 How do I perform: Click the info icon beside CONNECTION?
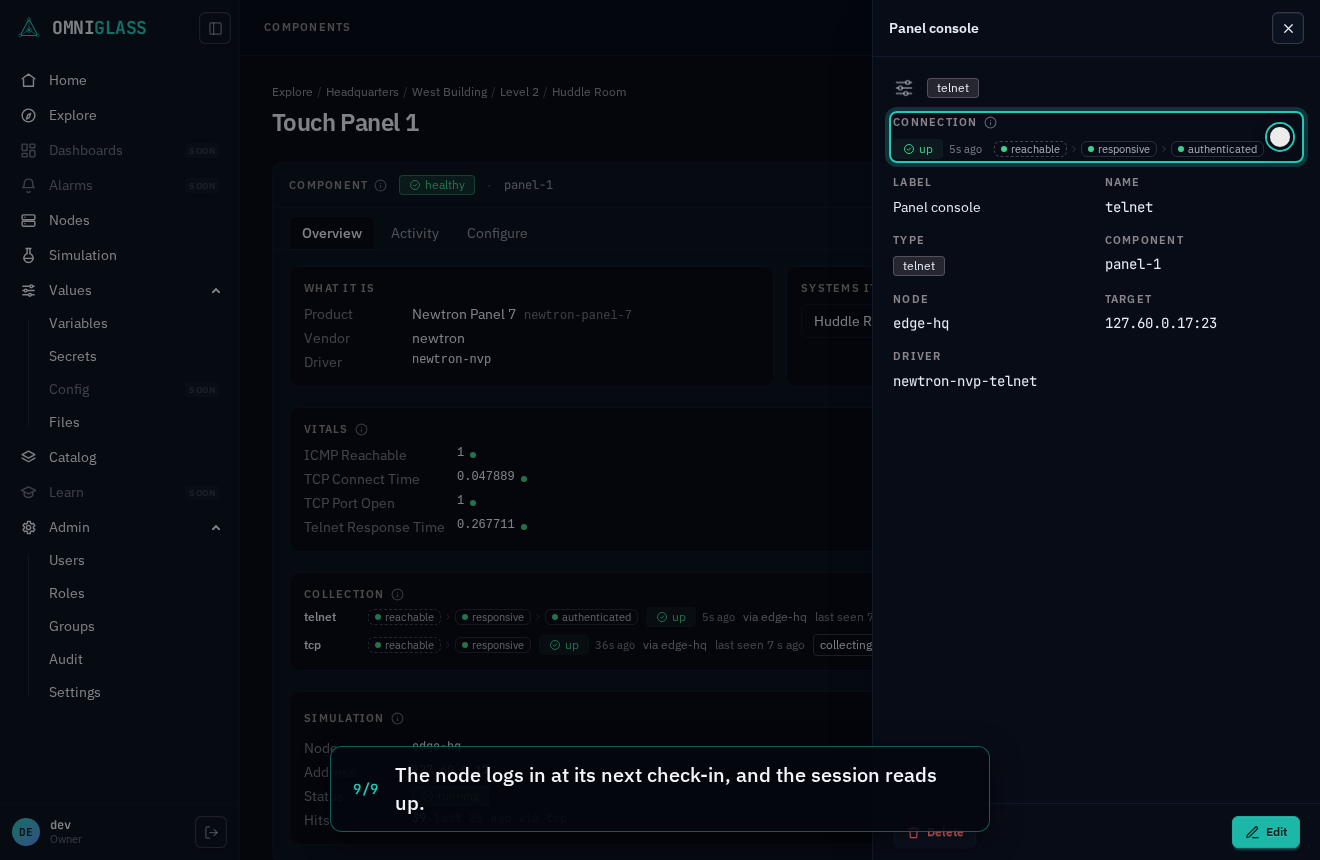click(990, 123)
